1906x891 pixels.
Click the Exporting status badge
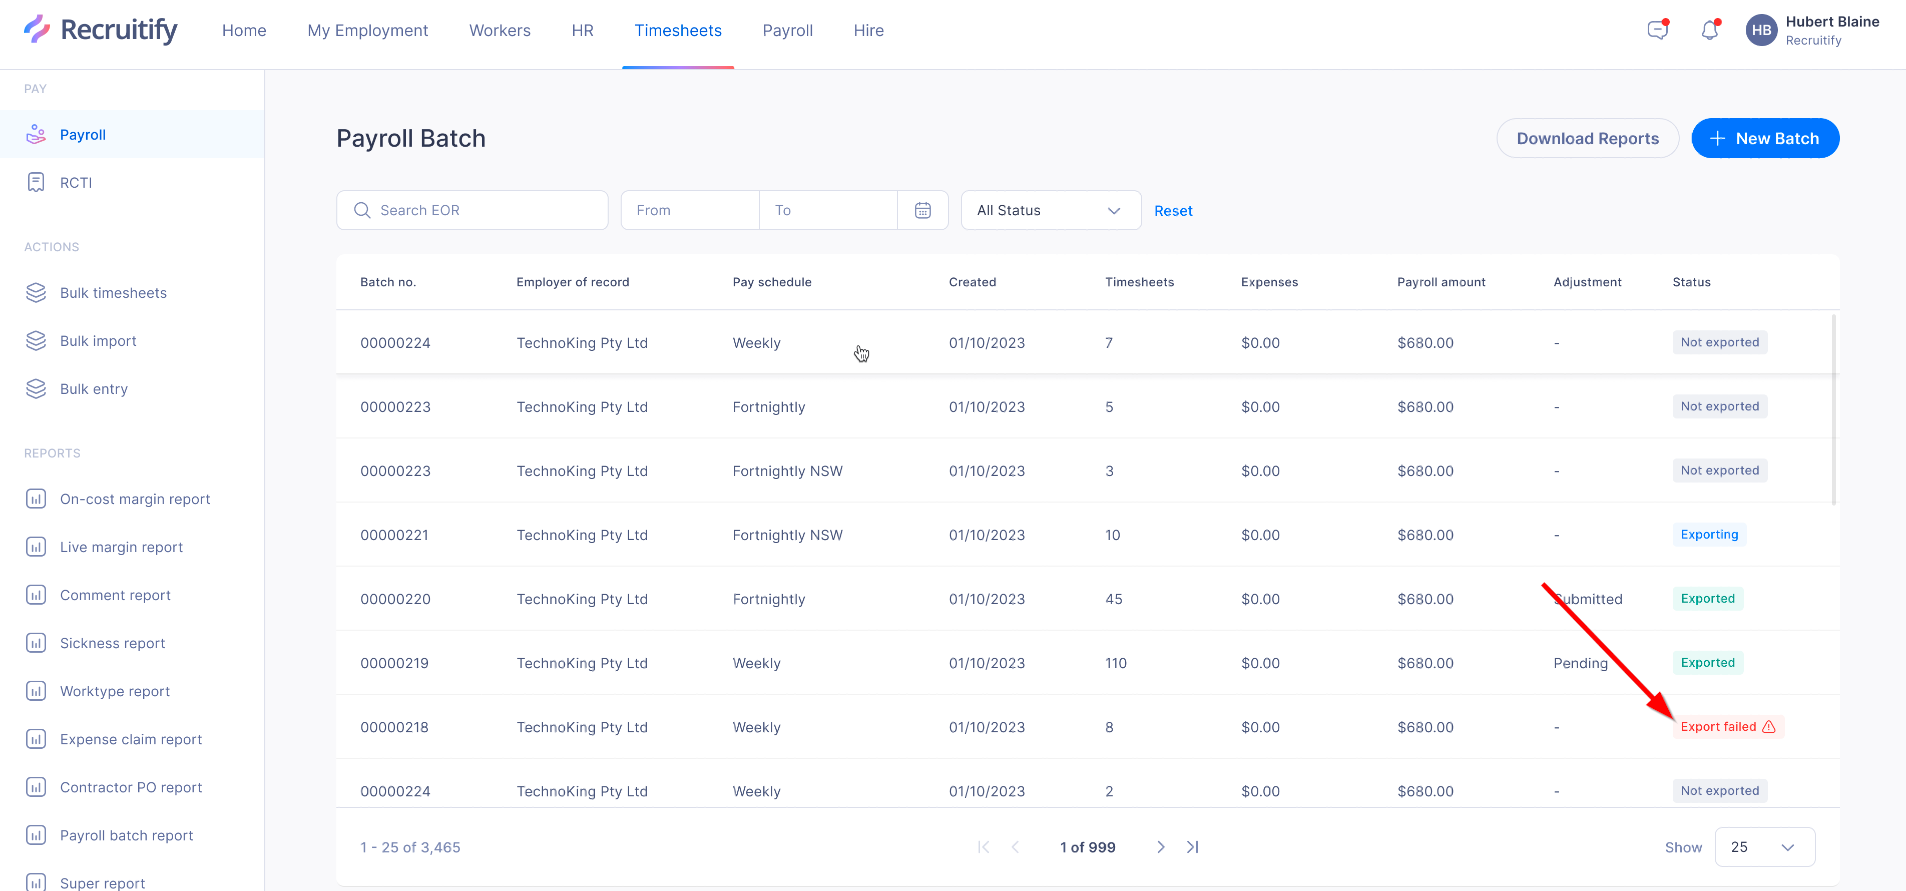coord(1709,535)
